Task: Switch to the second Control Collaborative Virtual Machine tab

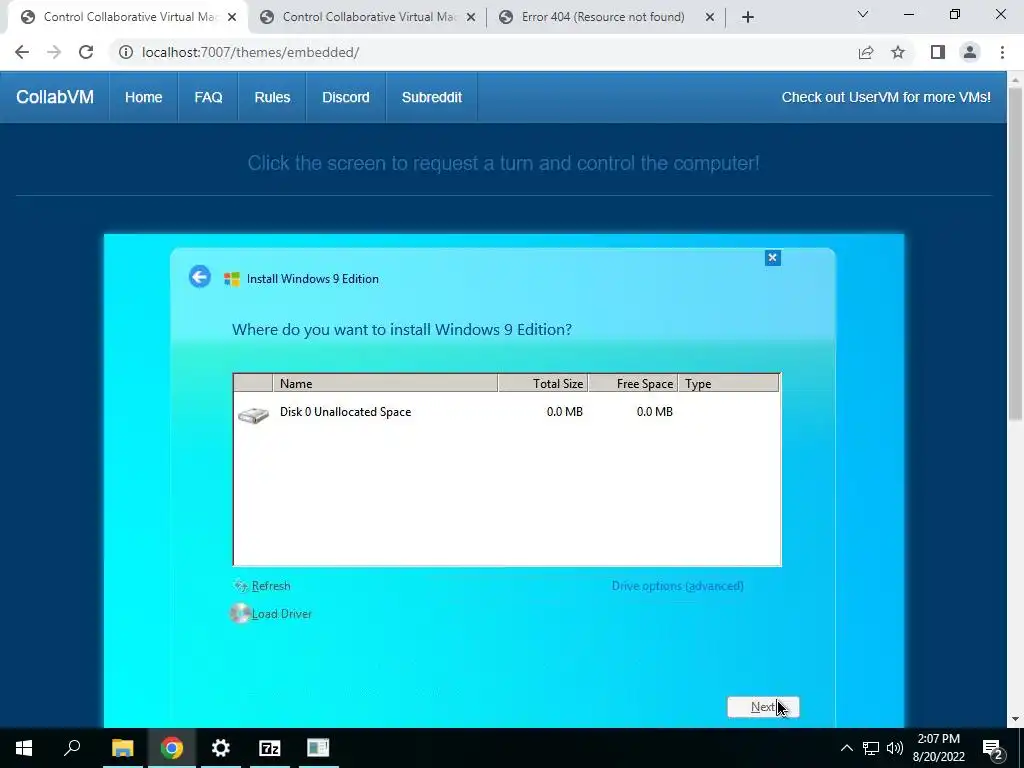Action: [x=367, y=17]
